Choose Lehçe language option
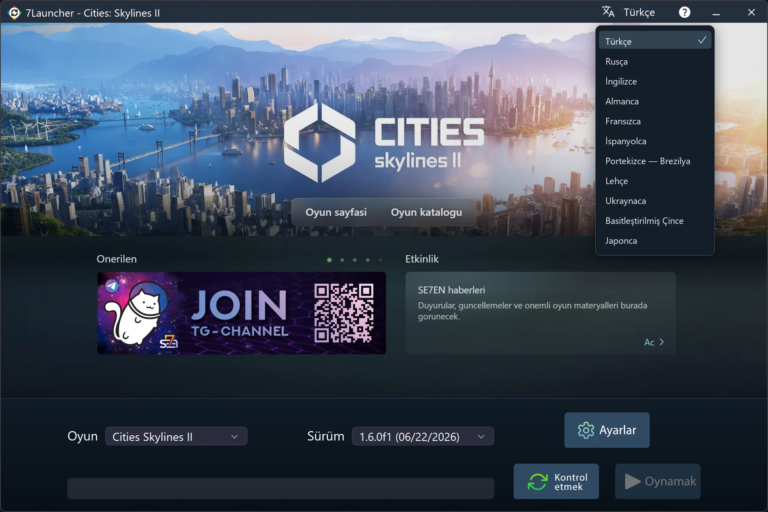The height and width of the screenshot is (512, 768). pyautogui.click(x=655, y=181)
